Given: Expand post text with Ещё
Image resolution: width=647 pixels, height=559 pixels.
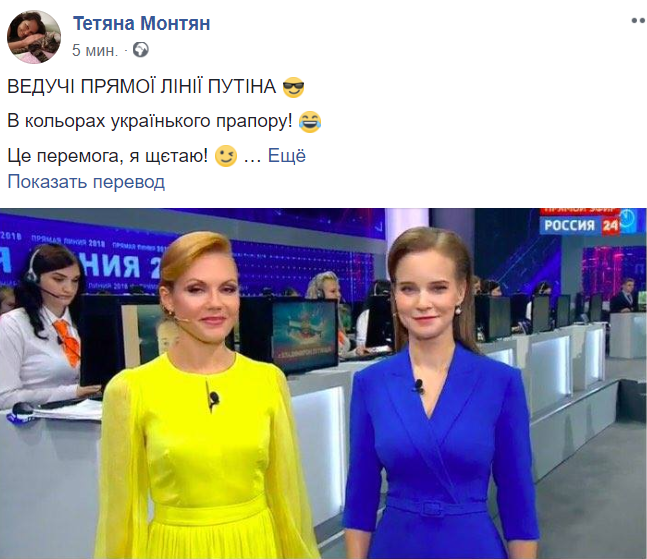Looking at the screenshot, I should [x=287, y=156].
